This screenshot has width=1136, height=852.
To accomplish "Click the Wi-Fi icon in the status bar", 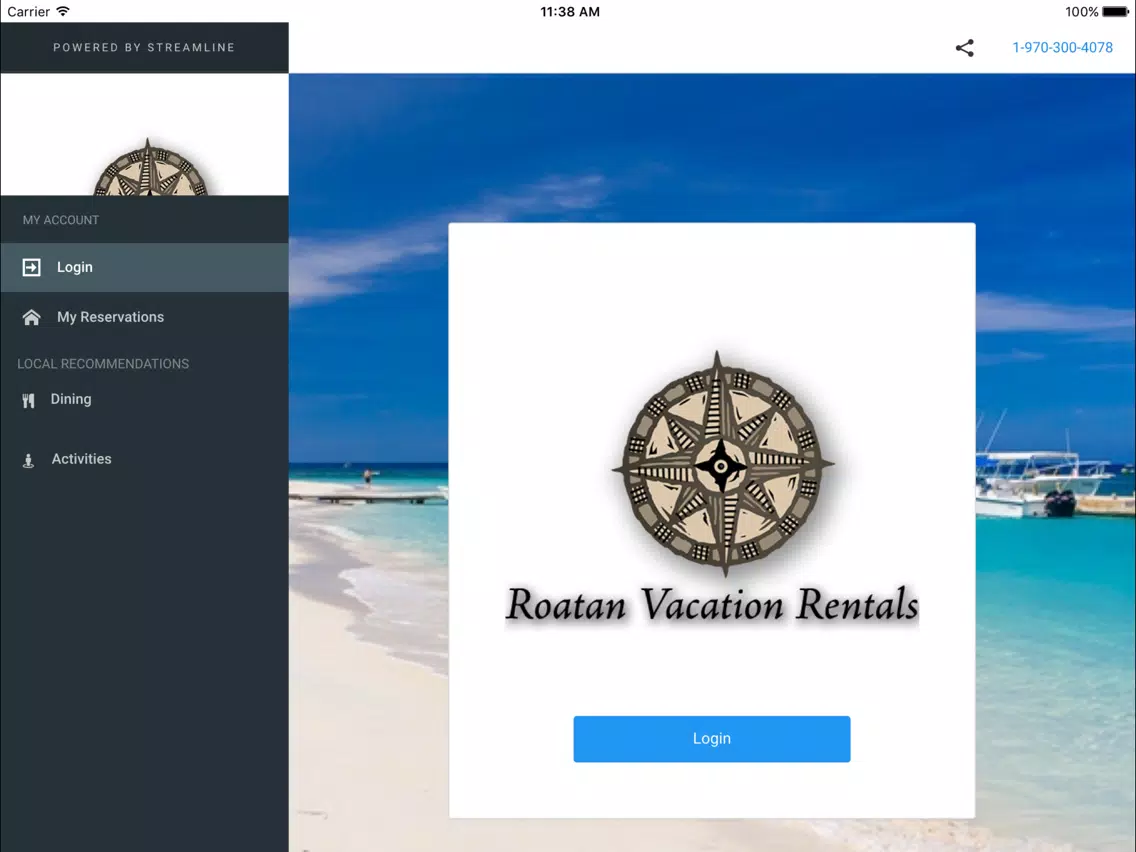I will tap(63, 12).
